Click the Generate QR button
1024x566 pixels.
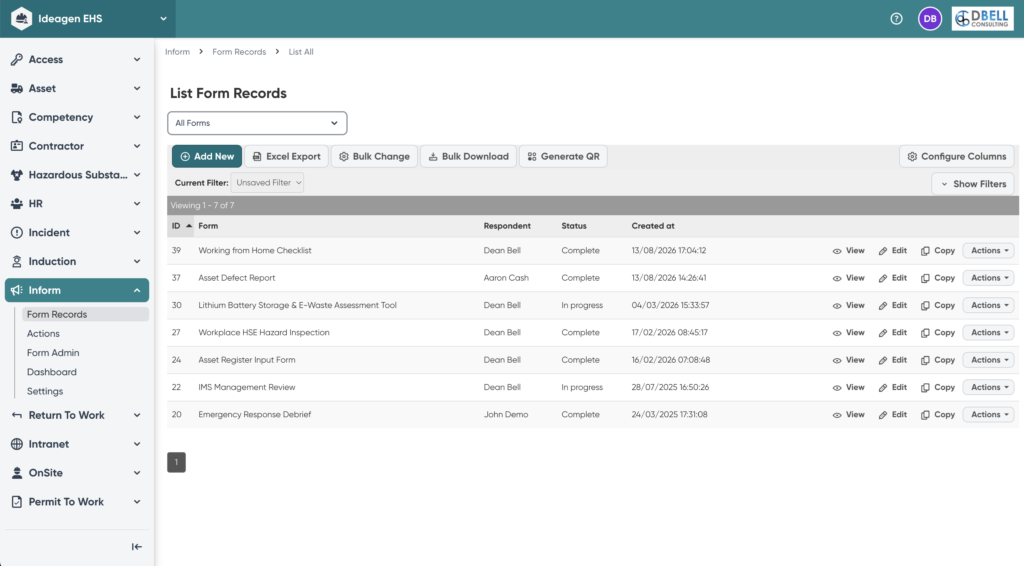563,157
